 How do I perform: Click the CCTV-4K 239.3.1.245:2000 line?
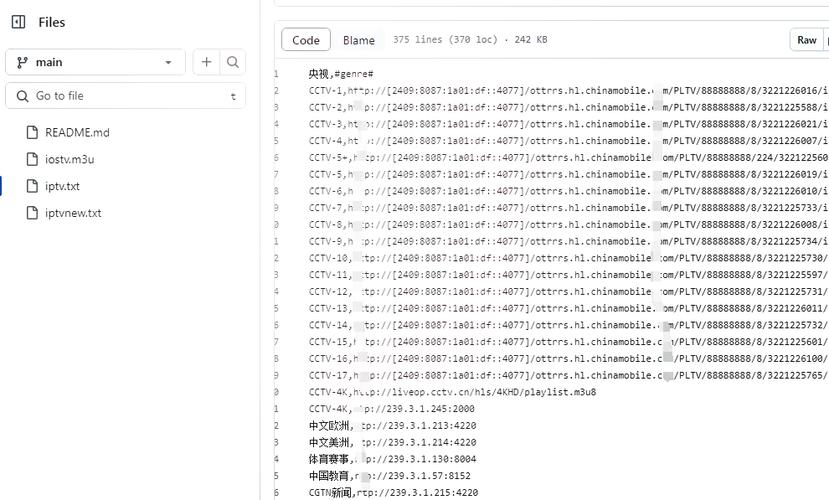pos(392,409)
